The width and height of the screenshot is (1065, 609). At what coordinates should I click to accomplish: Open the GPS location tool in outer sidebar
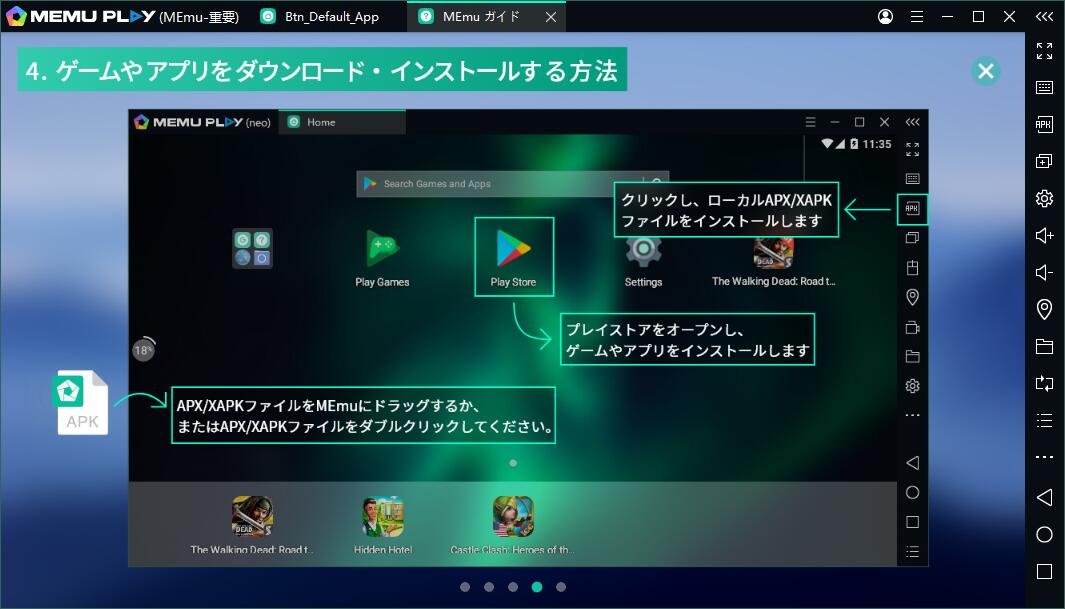1044,310
